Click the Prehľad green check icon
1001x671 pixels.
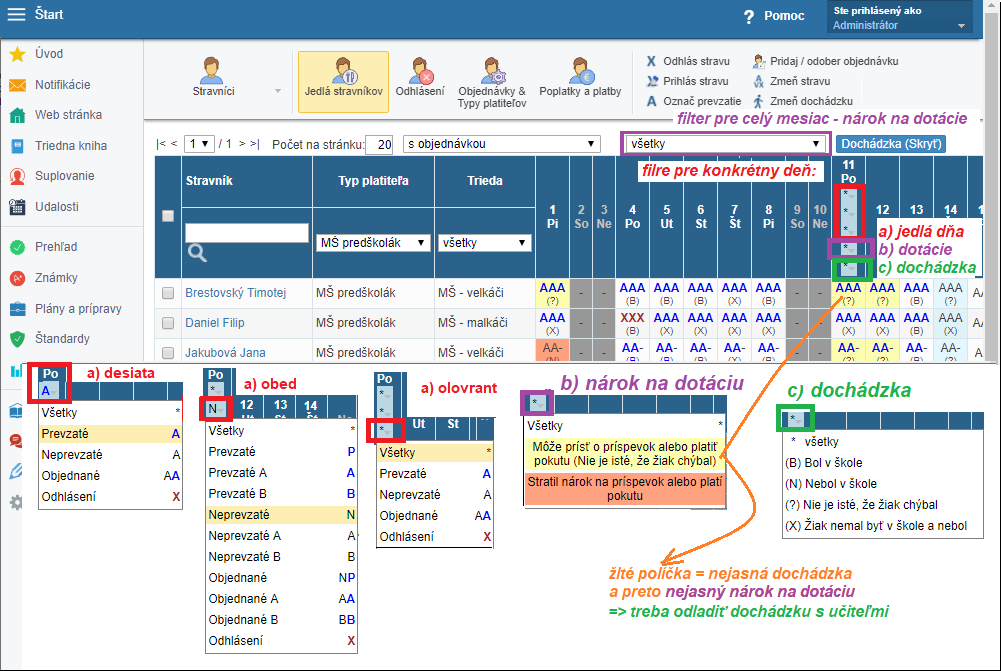(x=17, y=247)
